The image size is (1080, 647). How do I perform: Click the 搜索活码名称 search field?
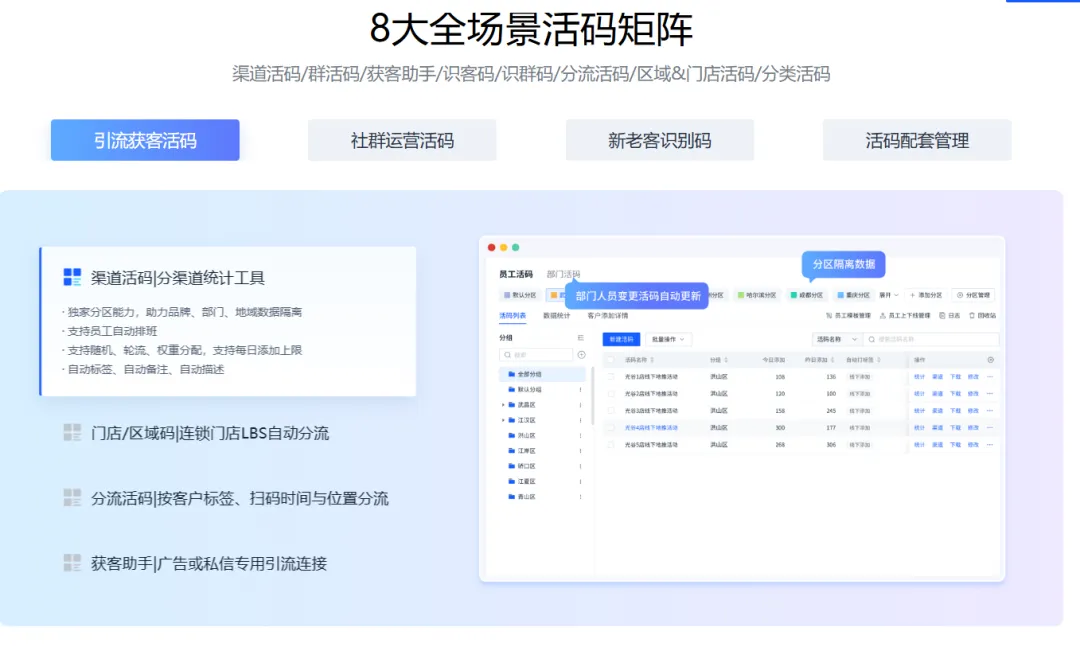931,339
